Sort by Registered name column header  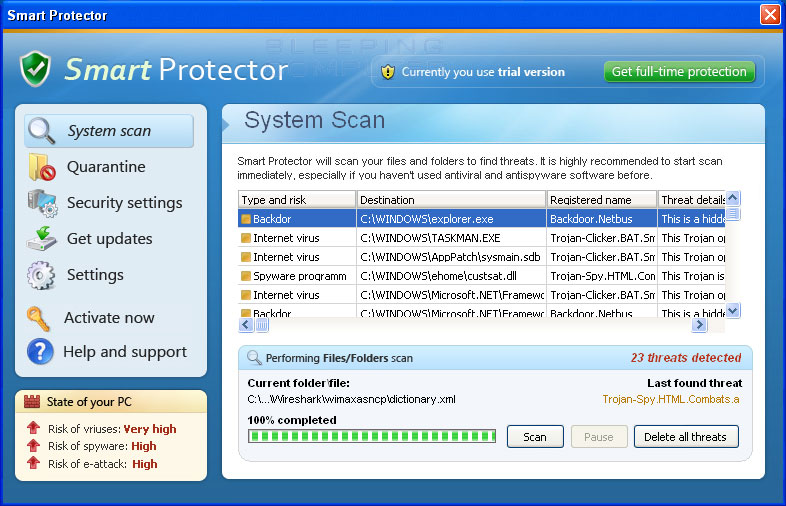coord(602,200)
